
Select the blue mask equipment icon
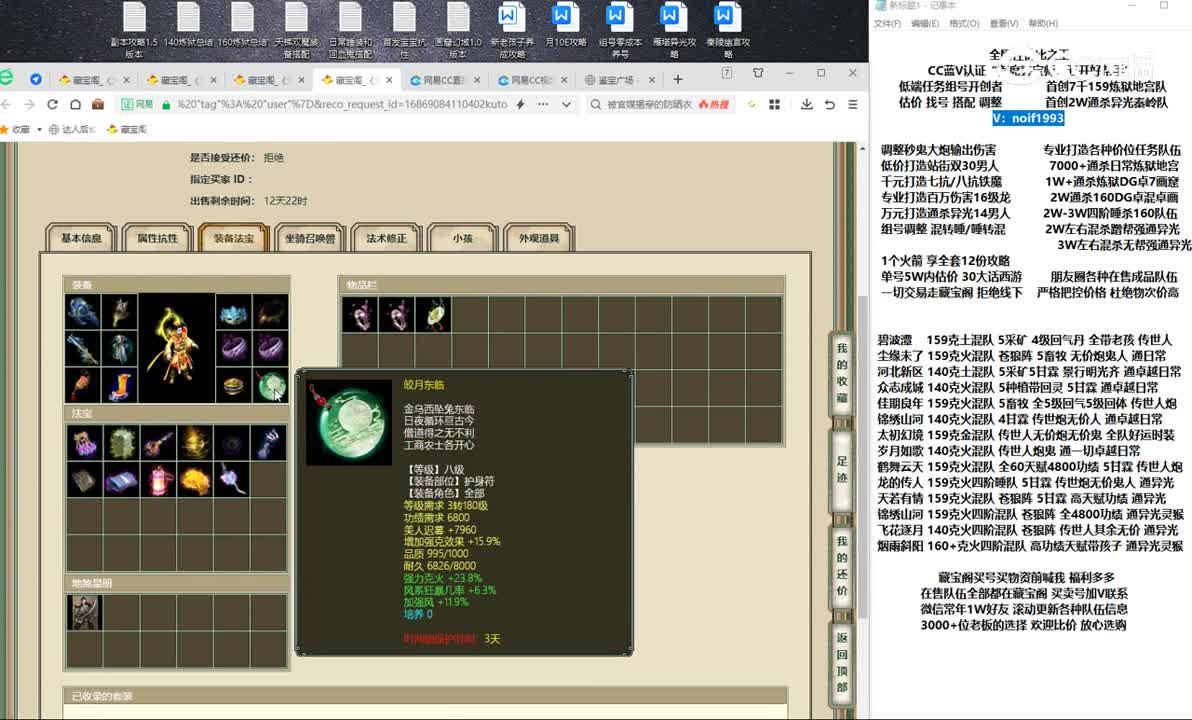point(233,312)
